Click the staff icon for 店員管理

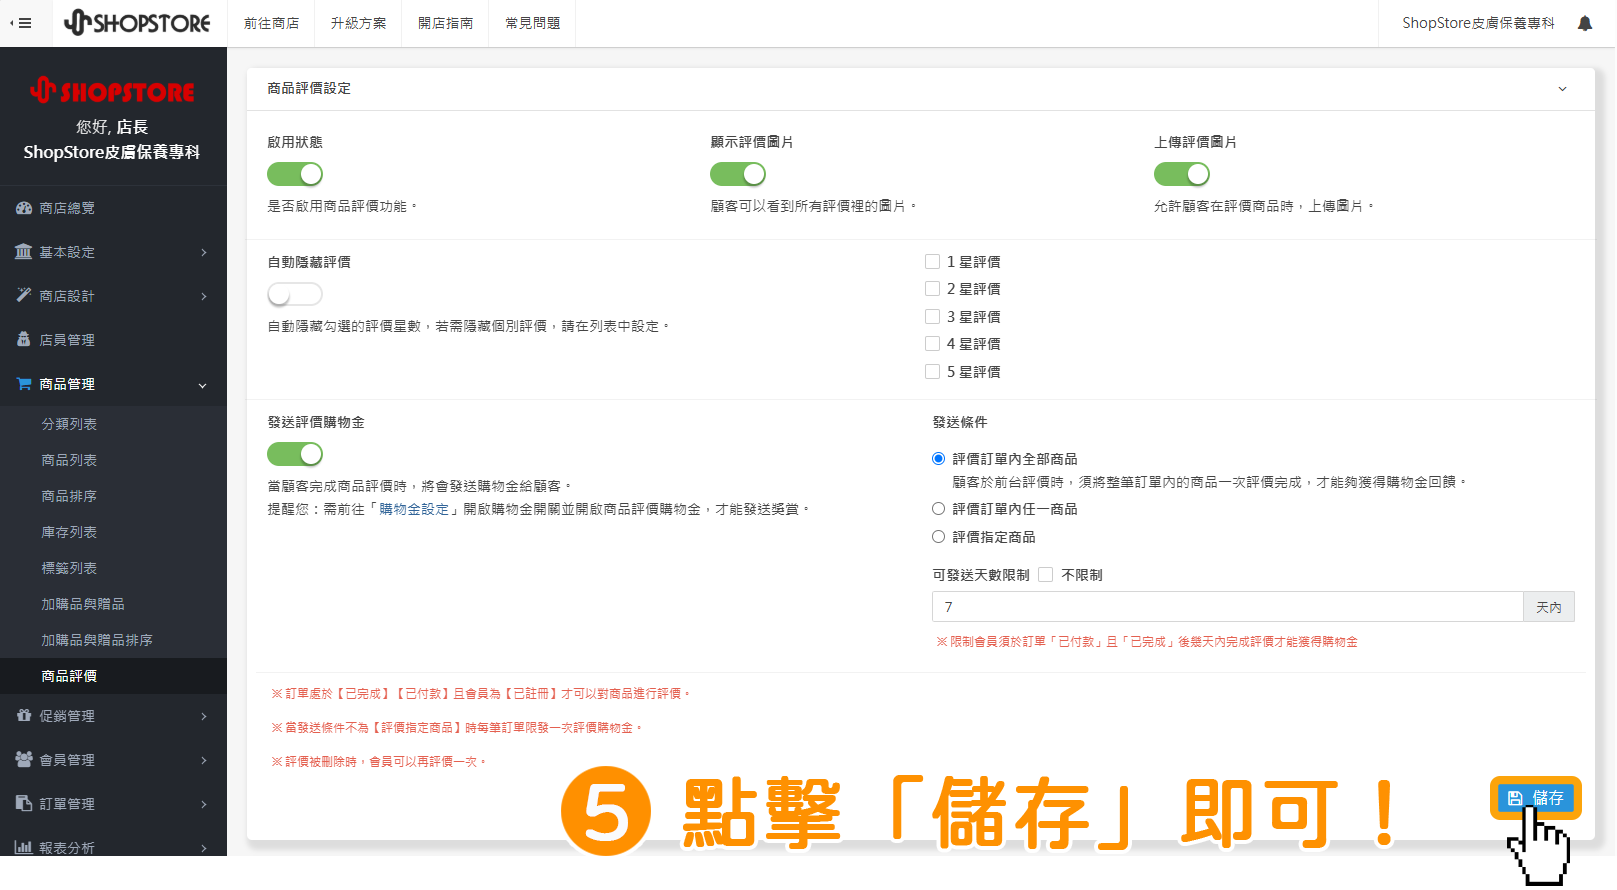tap(24, 340)
